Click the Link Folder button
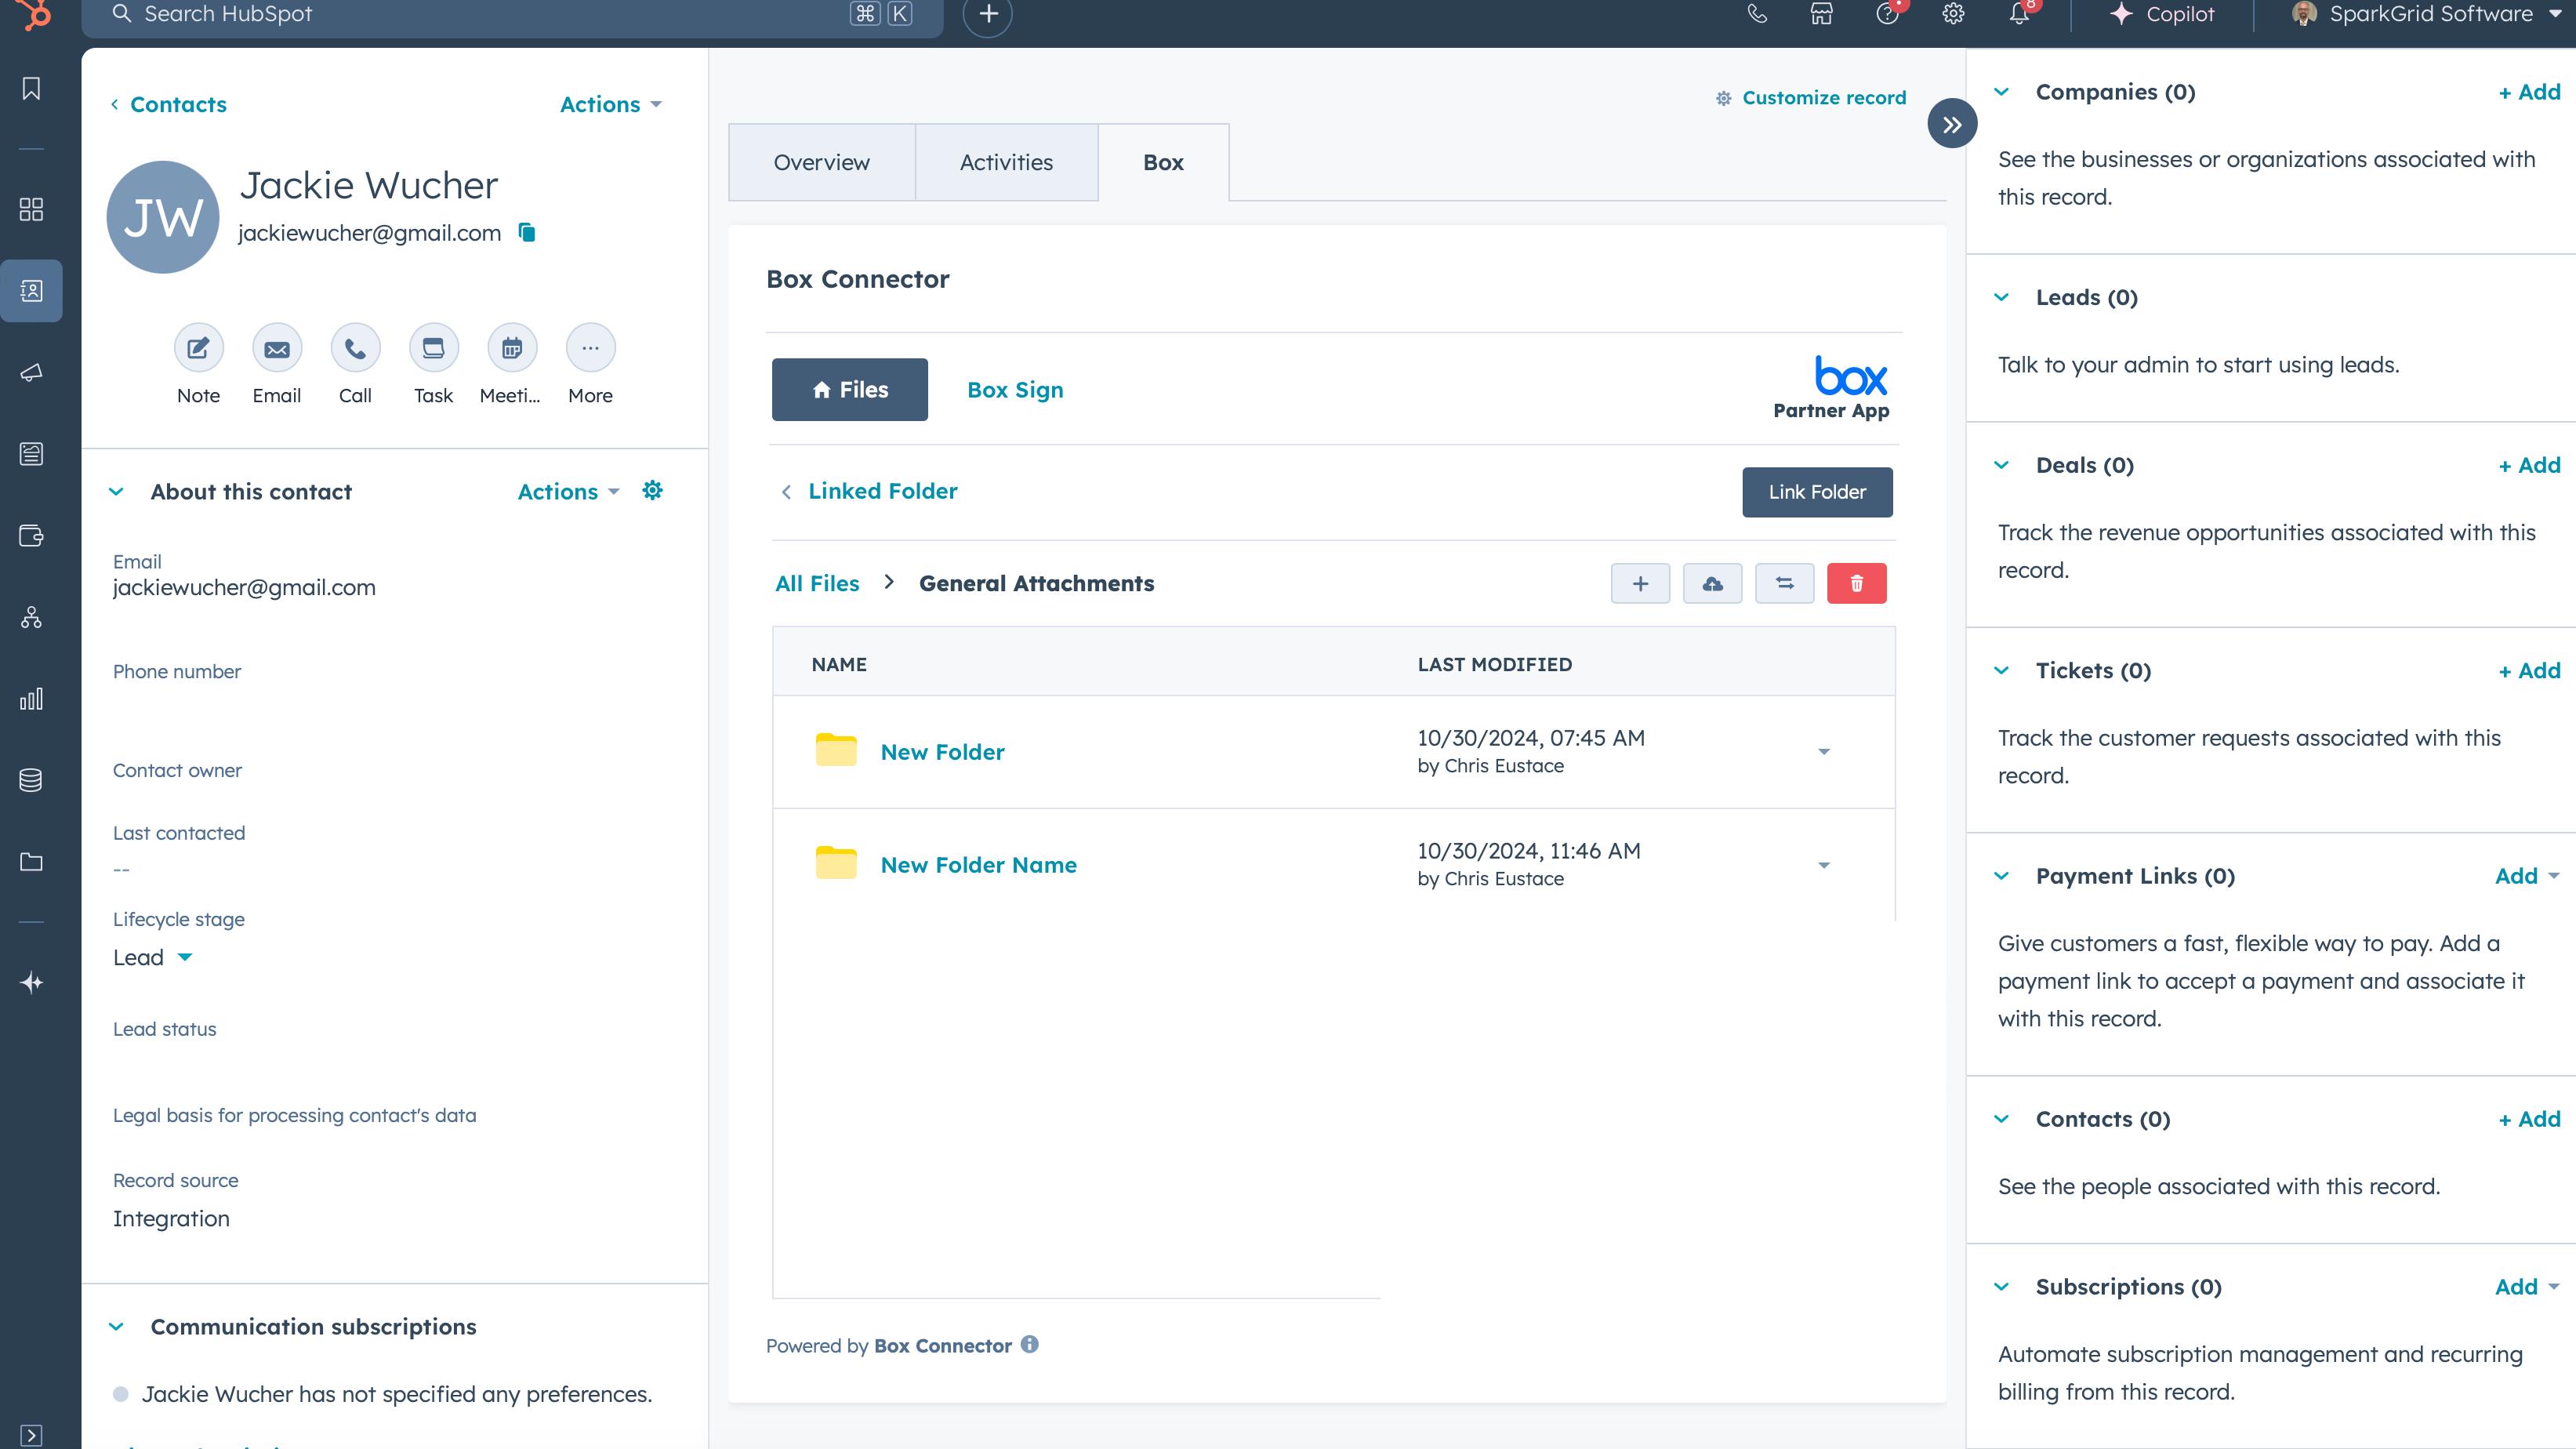Viewport: 2576px width, 1449px height. tap(1817, 492)
